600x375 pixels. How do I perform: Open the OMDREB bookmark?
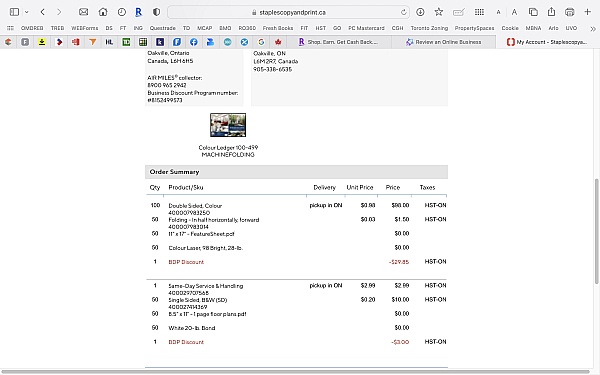click(x=32, y=28)
